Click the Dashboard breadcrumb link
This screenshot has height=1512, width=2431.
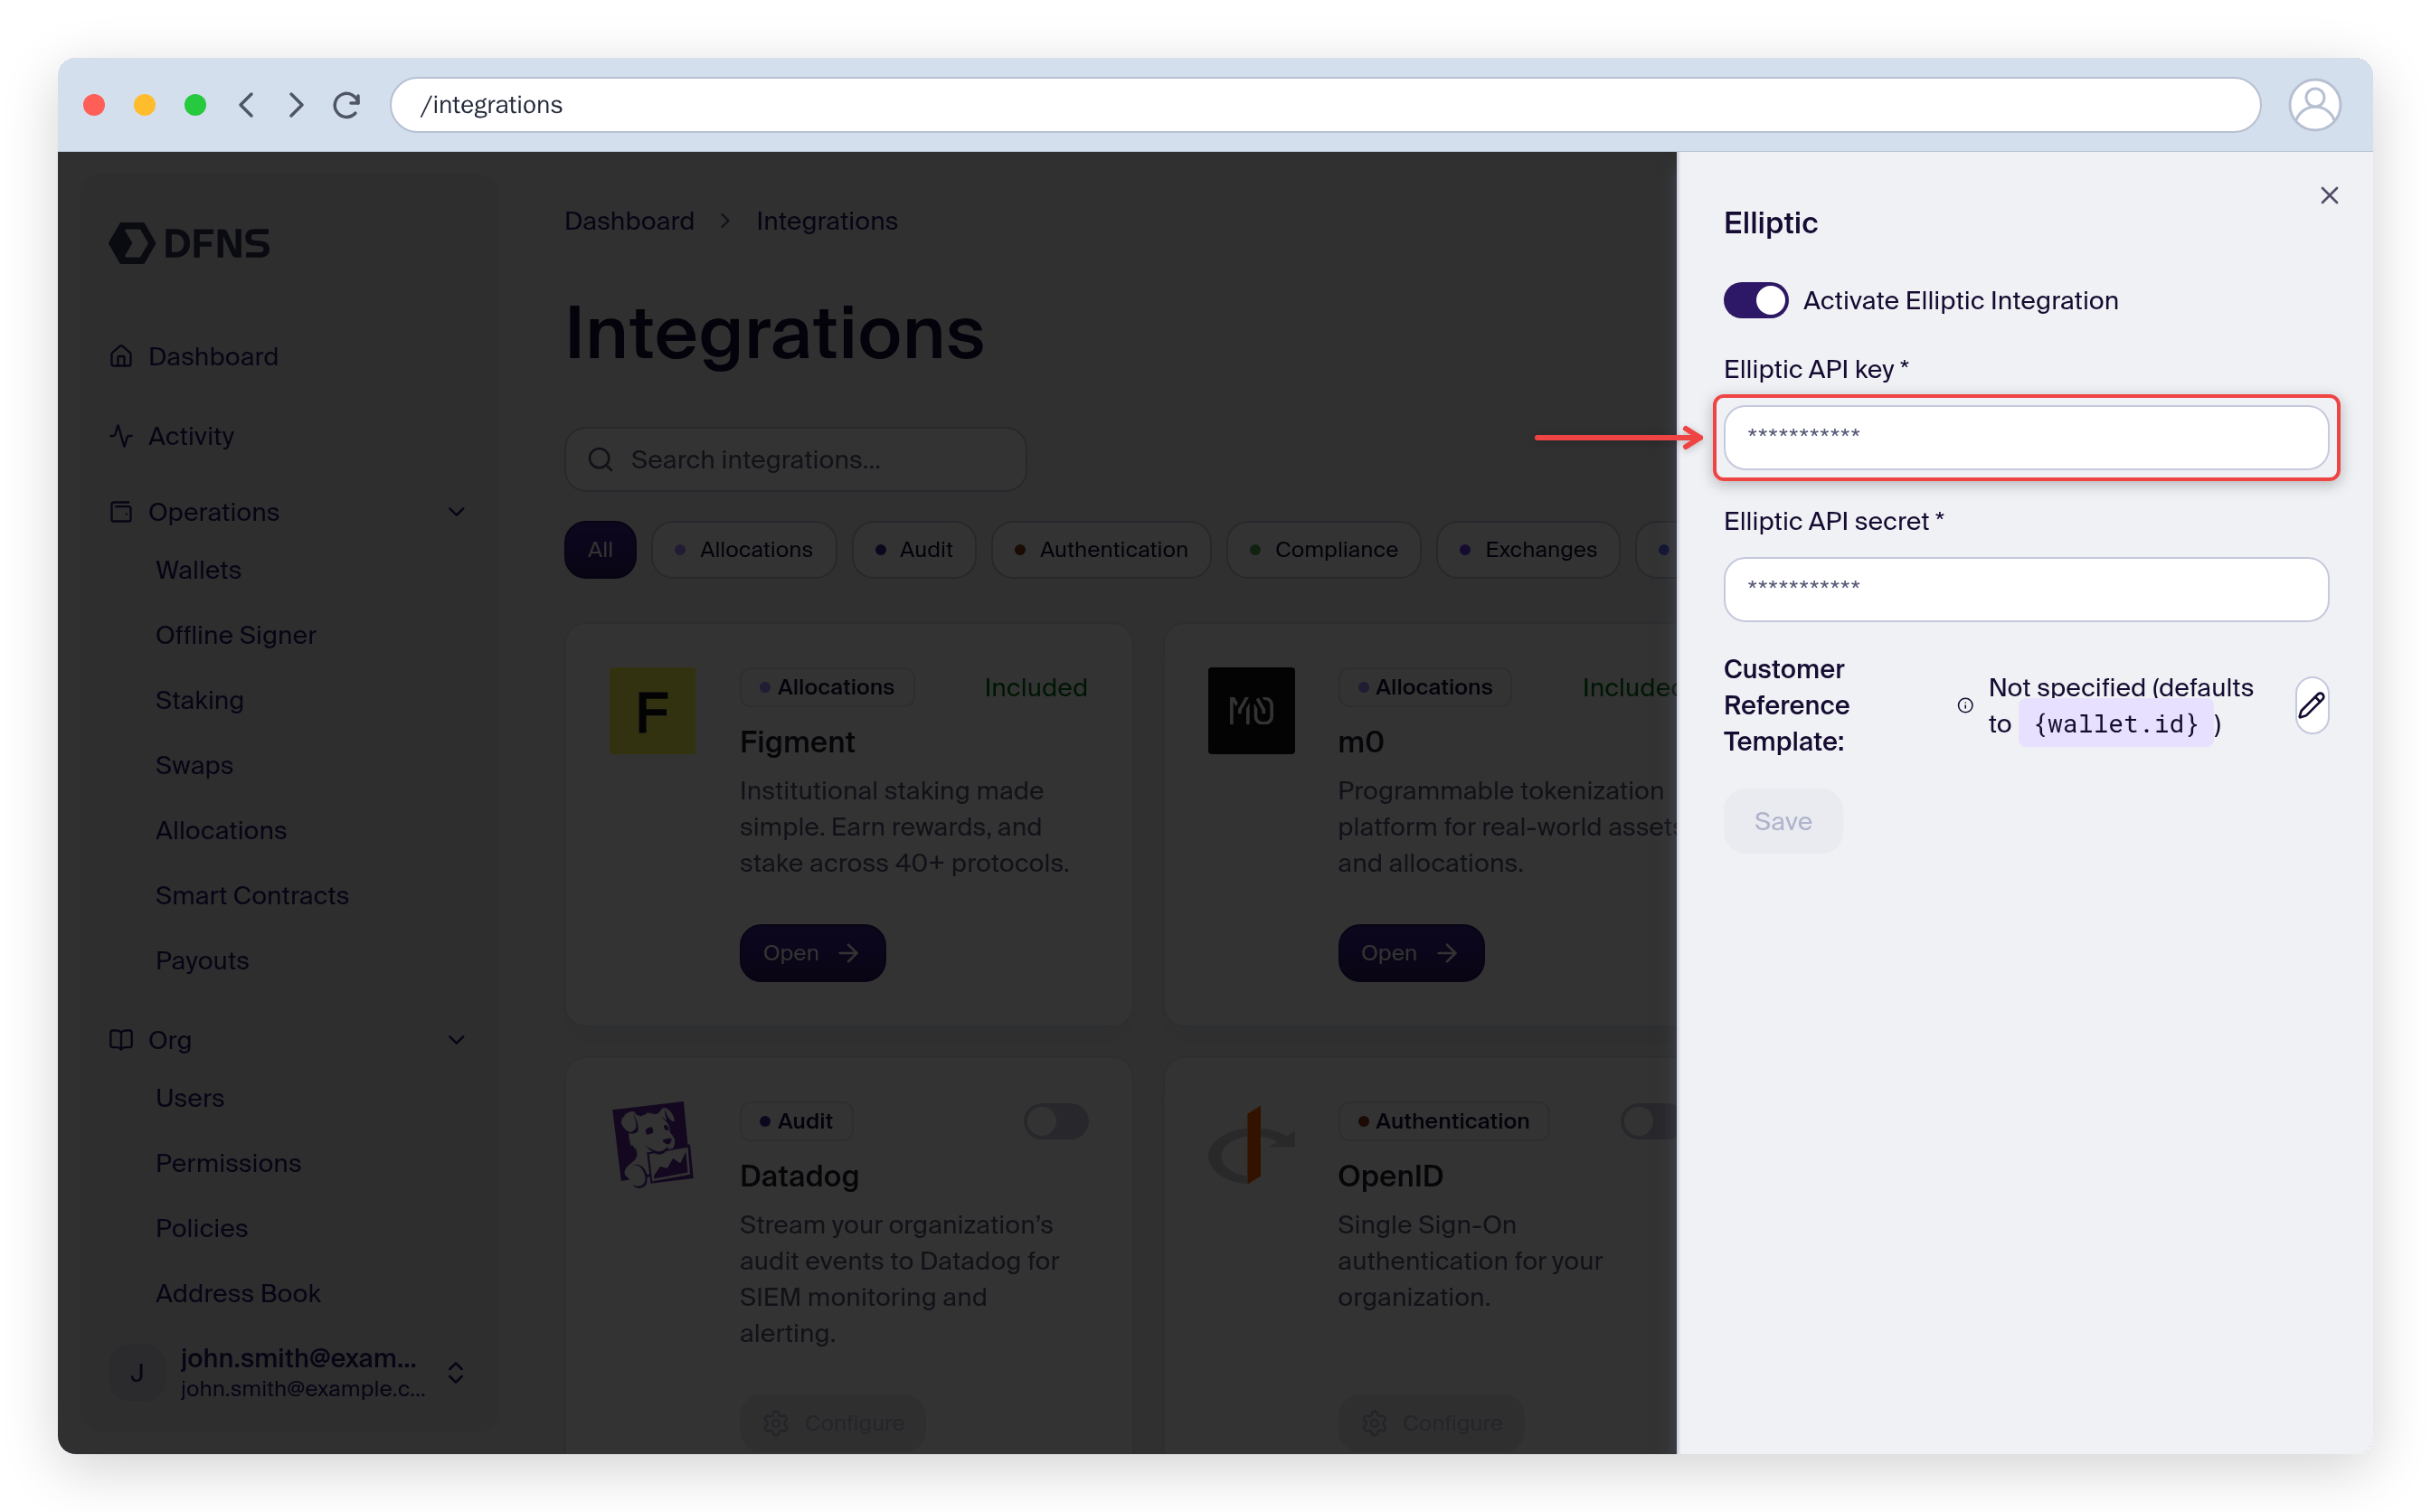tap(629, 221)
